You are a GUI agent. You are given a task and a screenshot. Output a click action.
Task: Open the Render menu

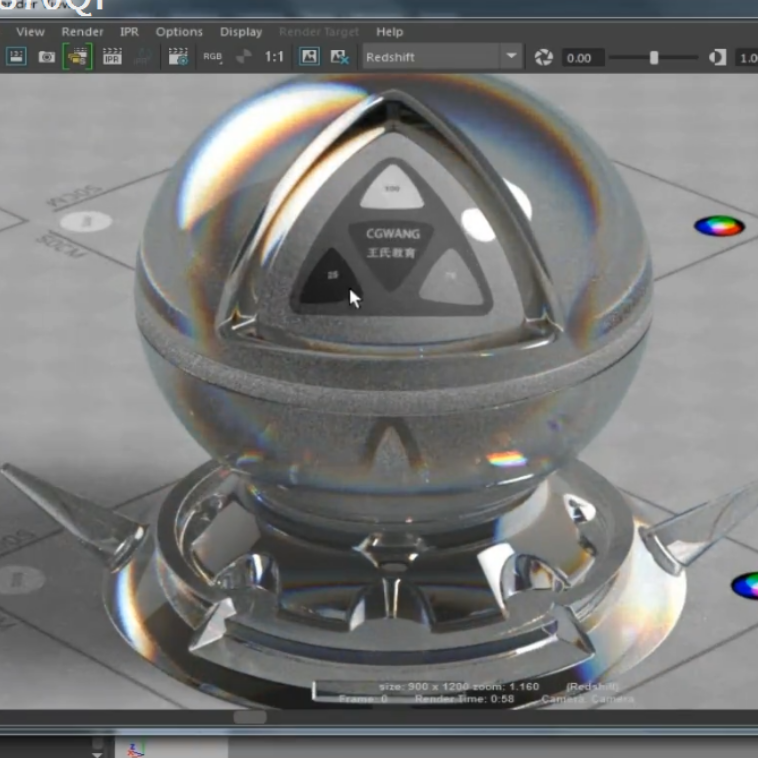pos(82,32)
